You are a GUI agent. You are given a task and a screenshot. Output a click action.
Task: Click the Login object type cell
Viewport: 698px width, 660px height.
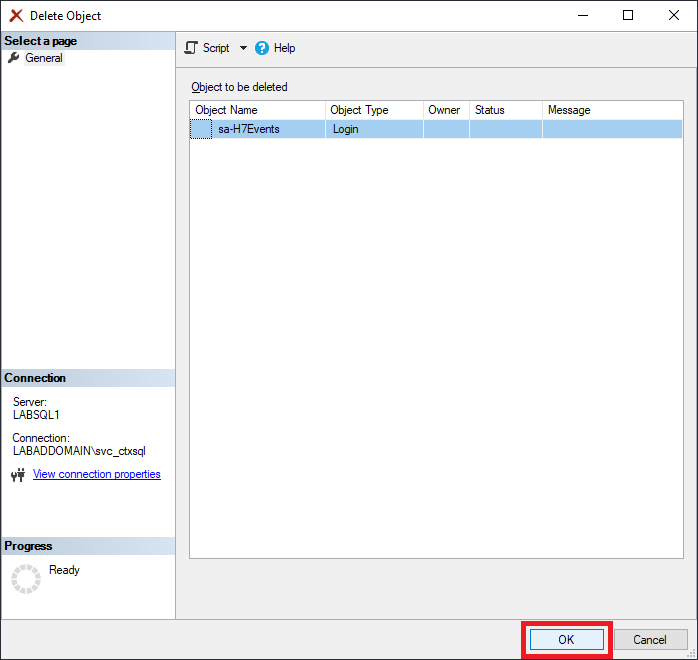point(346,129)
